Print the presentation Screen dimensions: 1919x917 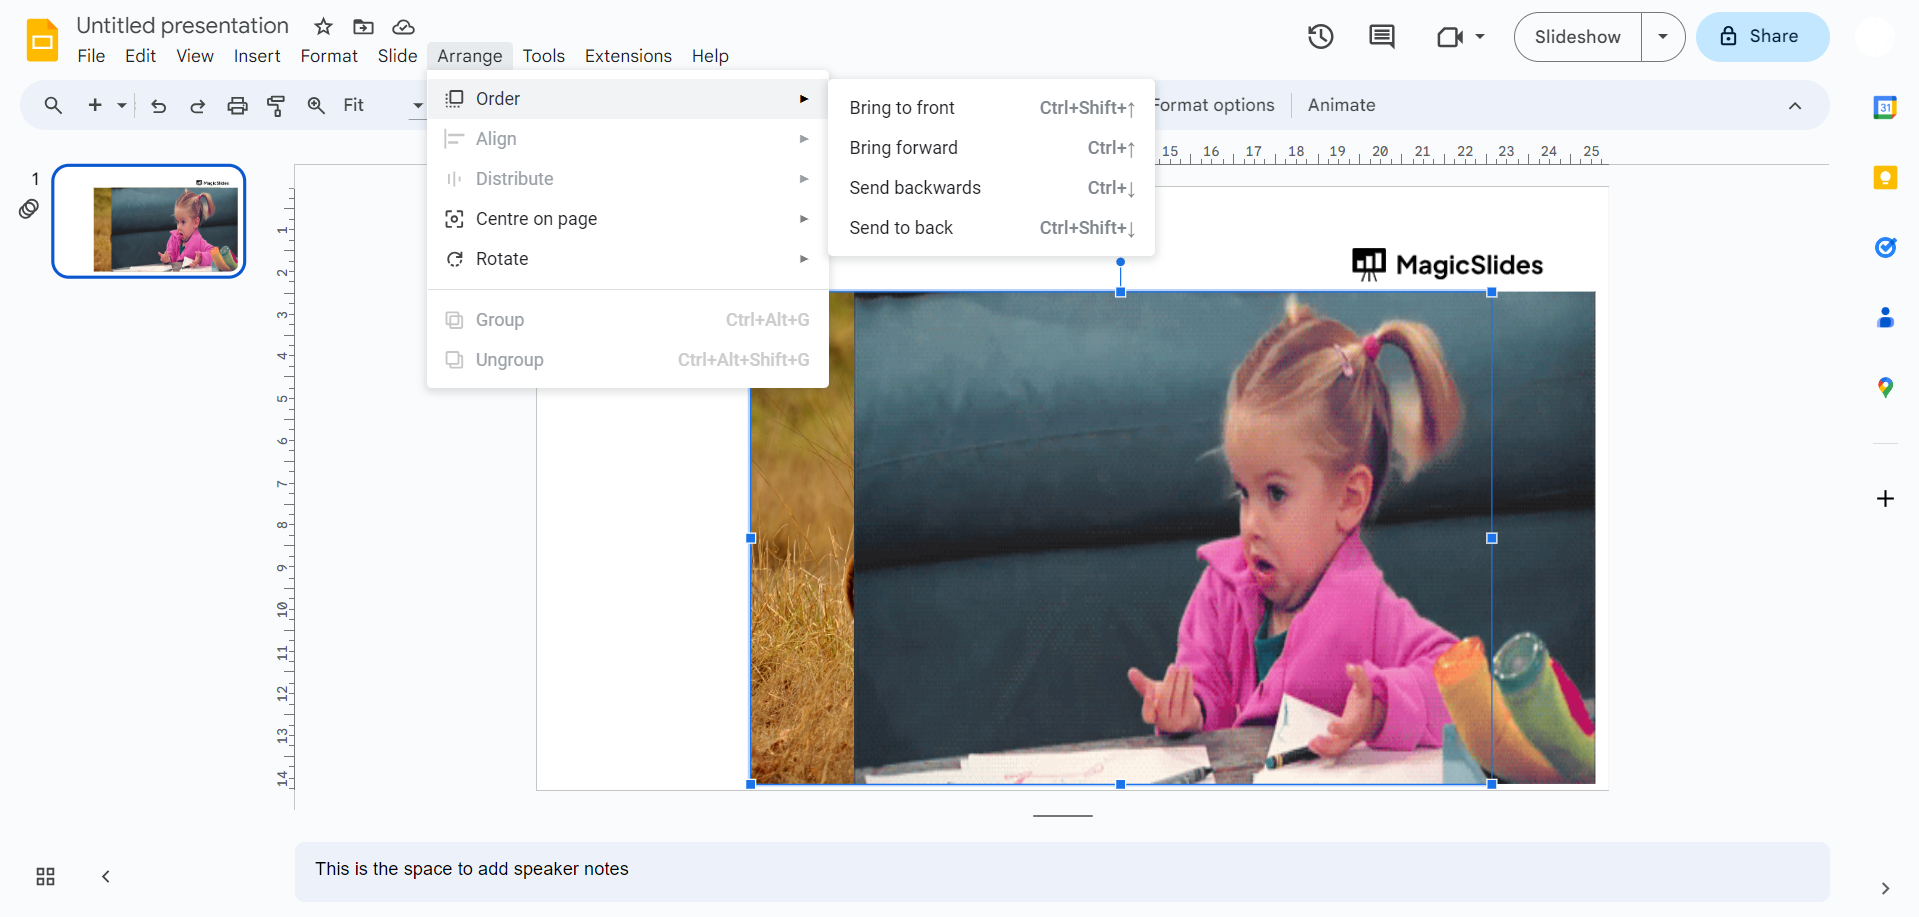(x=237, y=105)
